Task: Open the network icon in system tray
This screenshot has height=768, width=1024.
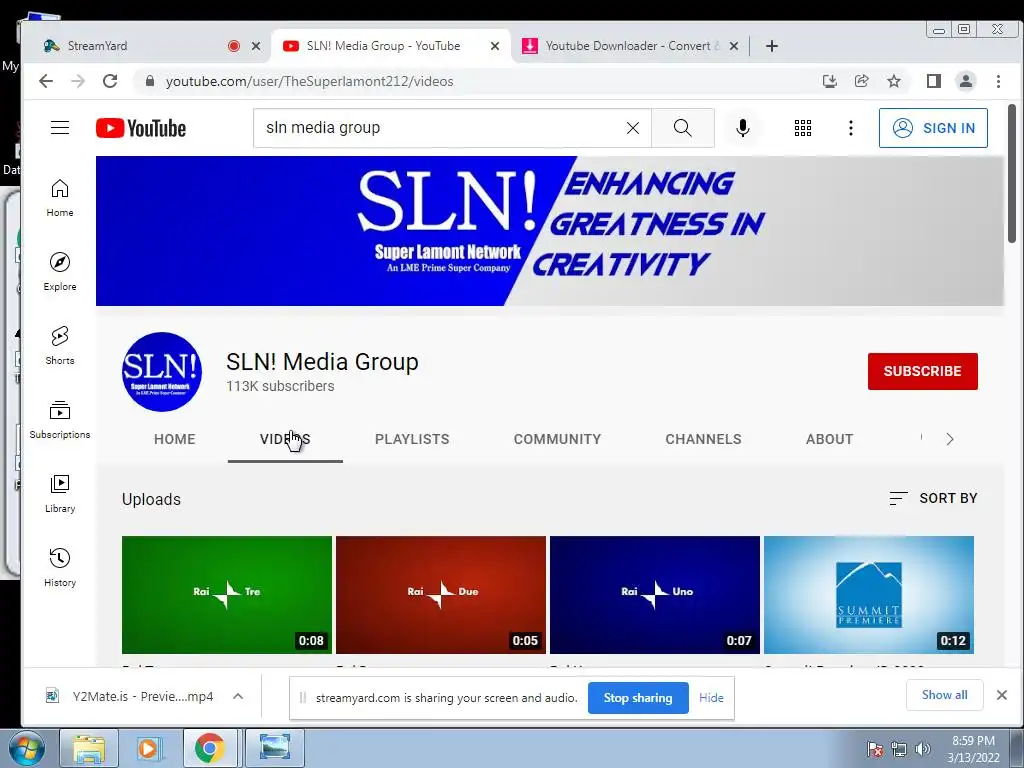Action: (899, 749)
